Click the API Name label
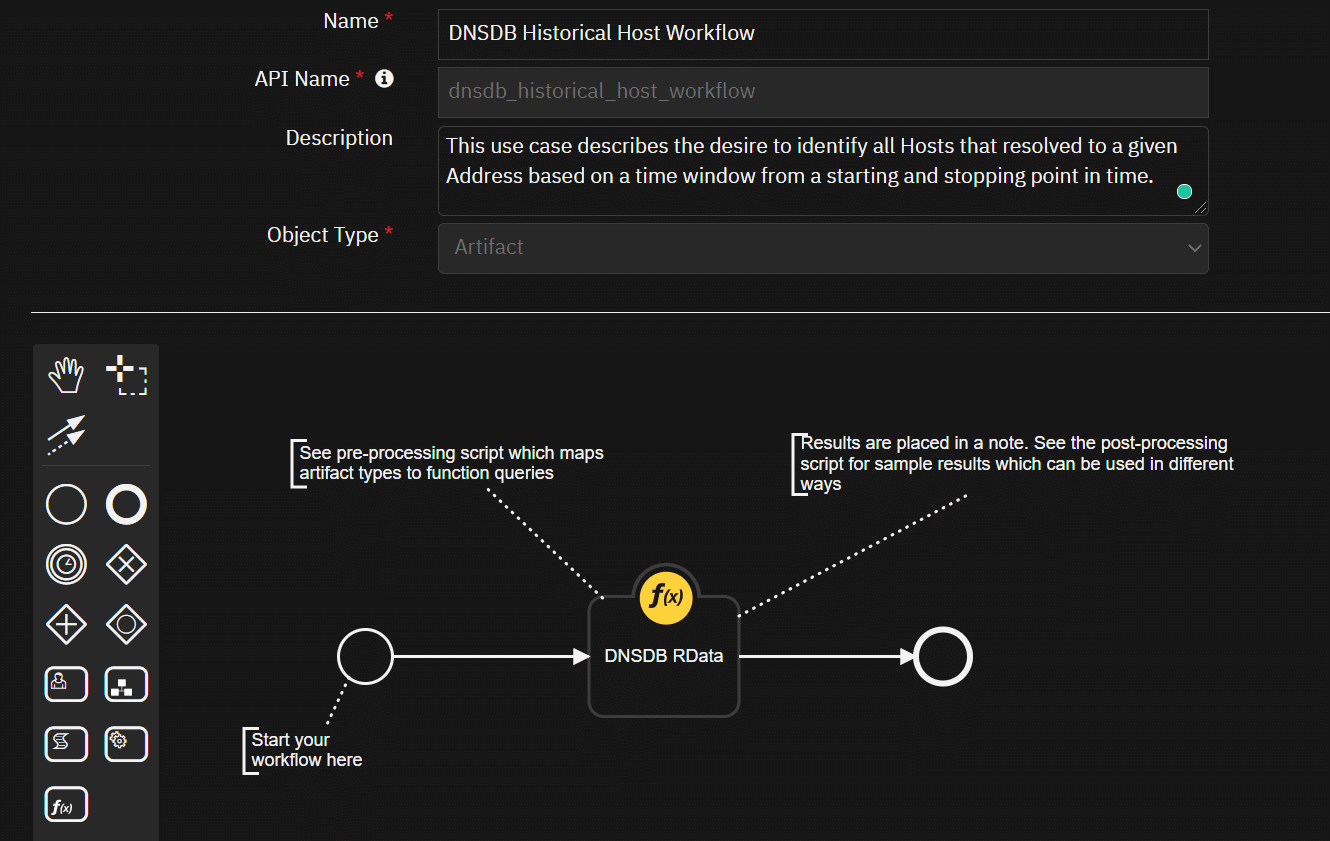1330x841 pixels. [x=302, y=79]
